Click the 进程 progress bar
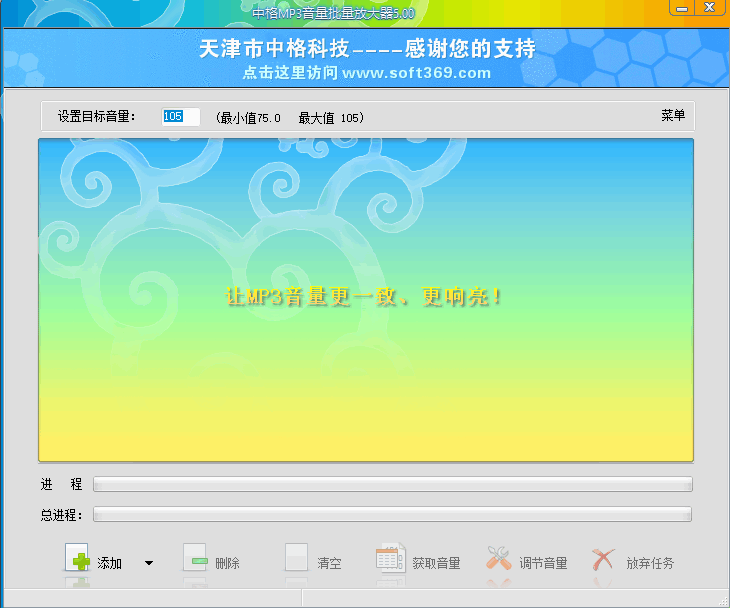Viewport: 730px width, 608px height. pyautogui.click(x=392, y=484)
